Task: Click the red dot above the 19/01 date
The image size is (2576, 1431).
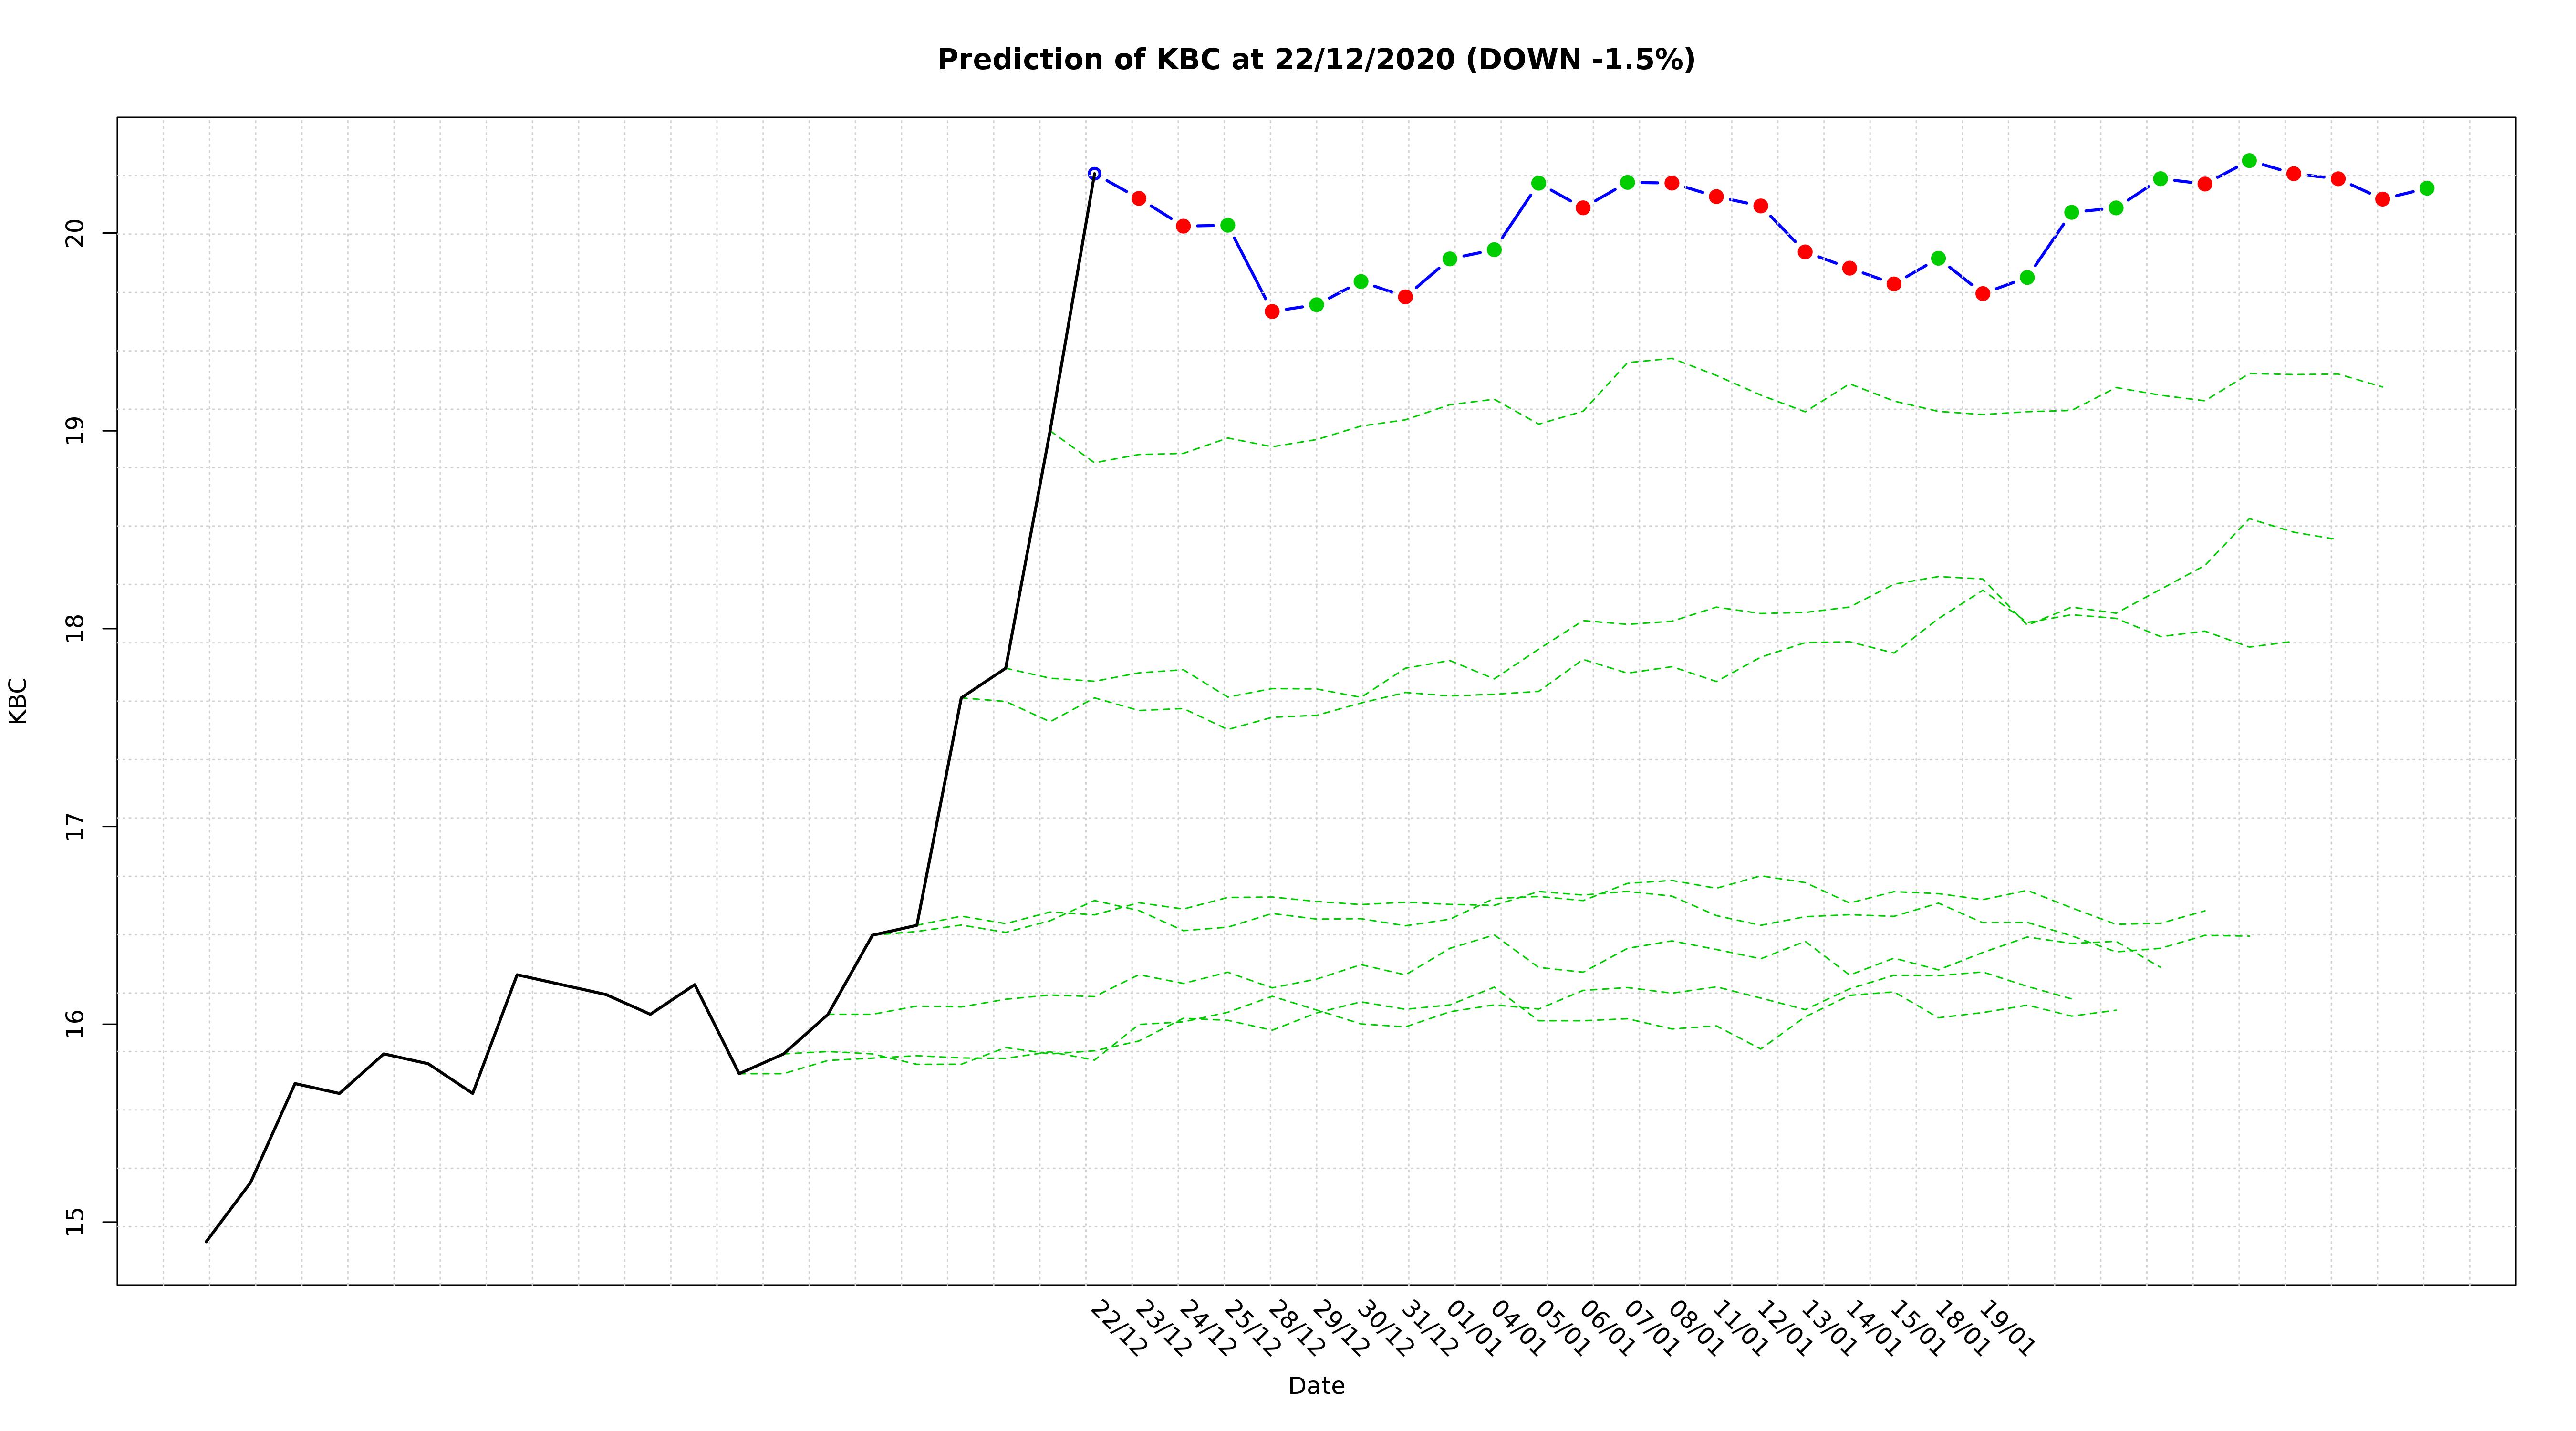Action: [1982, 293]
